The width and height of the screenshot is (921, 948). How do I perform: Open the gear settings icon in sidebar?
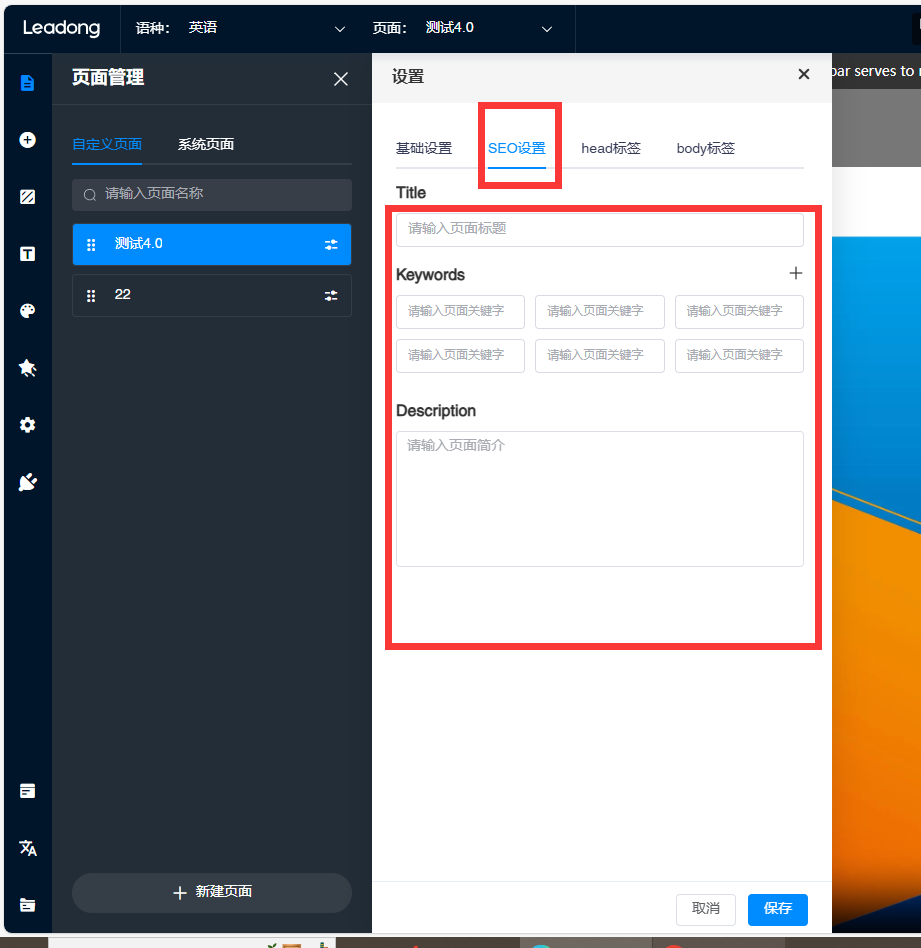27,425
